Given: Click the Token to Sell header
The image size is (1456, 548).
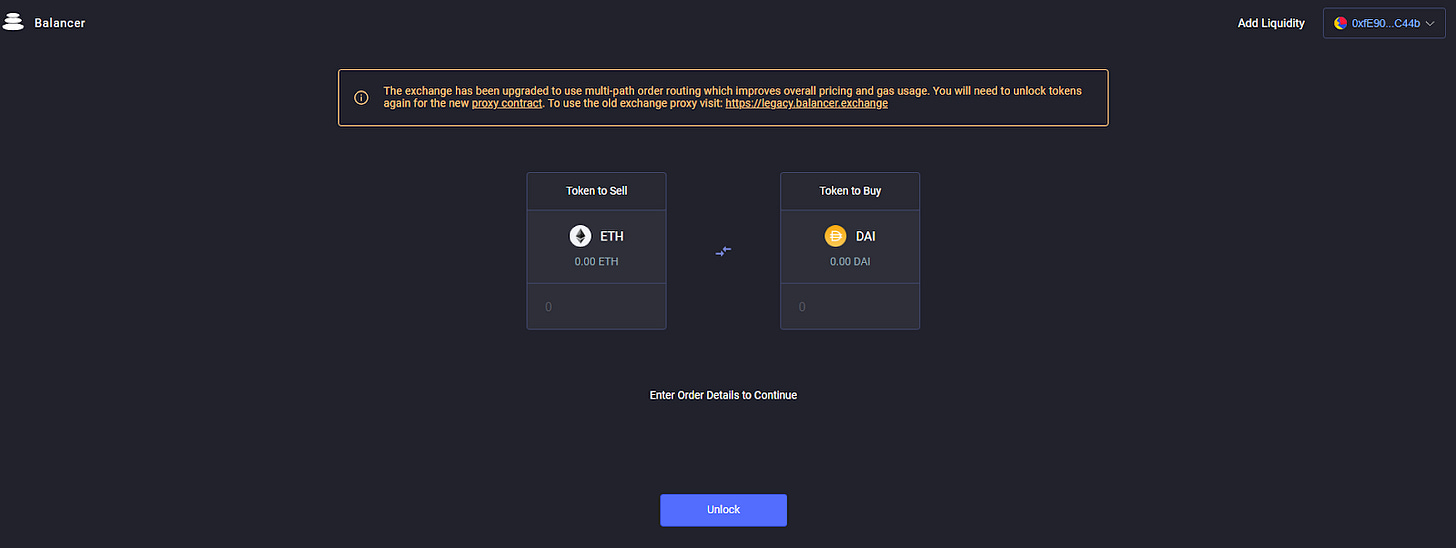Looking at the screenshot, I should tap(596, 191).
